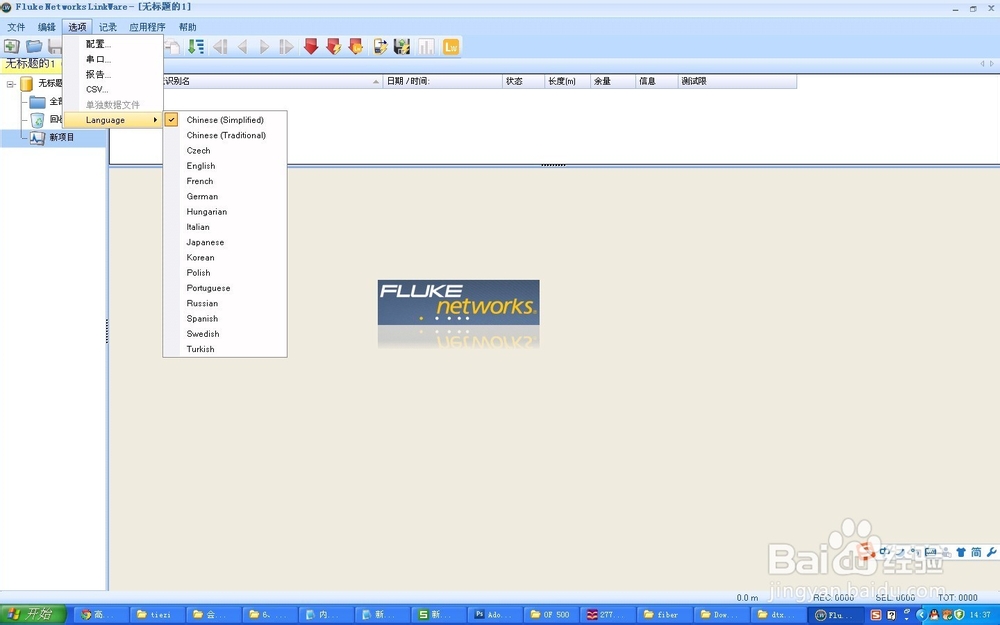Click the red arrow with LW badge icon
The image size is (1000, 625).
tap(356, 47)
